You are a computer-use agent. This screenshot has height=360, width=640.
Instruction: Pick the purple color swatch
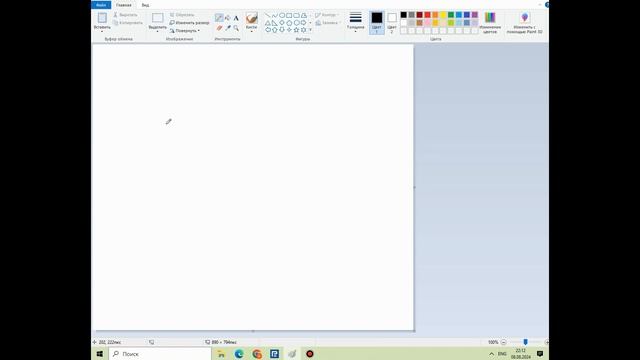[475, 15]
